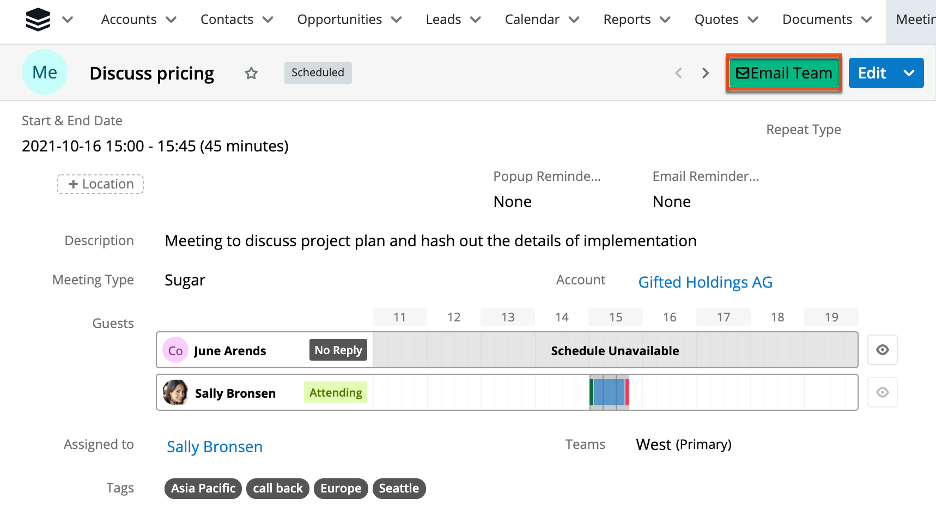Go to next record with right chevron
This screenshot has width=936, height=512.
705,73
